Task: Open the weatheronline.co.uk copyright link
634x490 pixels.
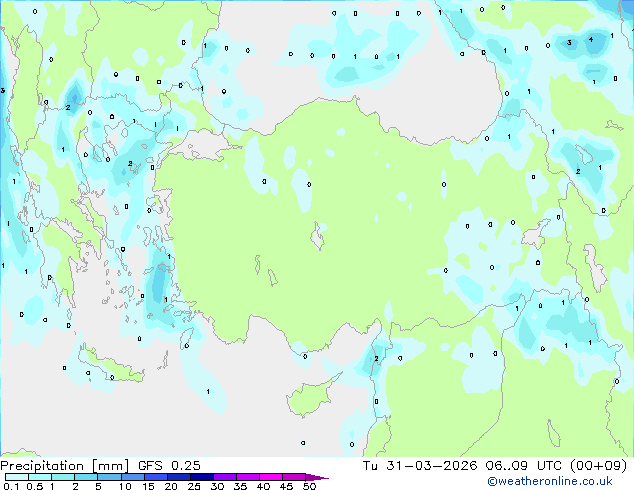Action: (x=549, y=481)
